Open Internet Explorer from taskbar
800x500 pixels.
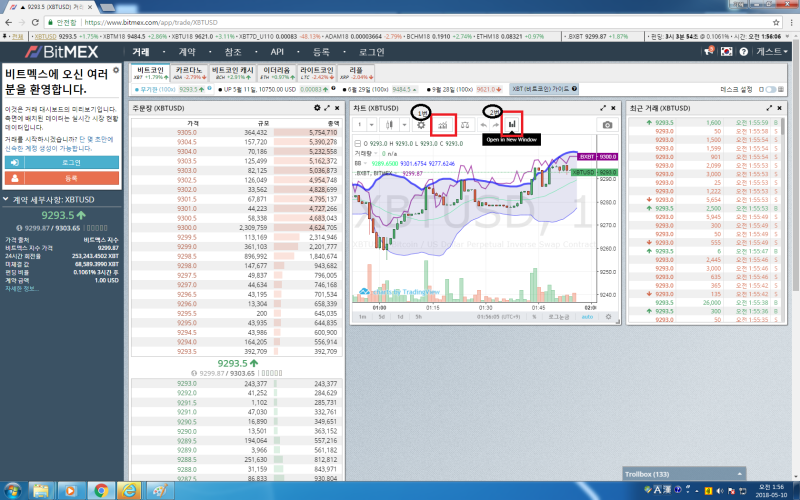tap(130, 491)
